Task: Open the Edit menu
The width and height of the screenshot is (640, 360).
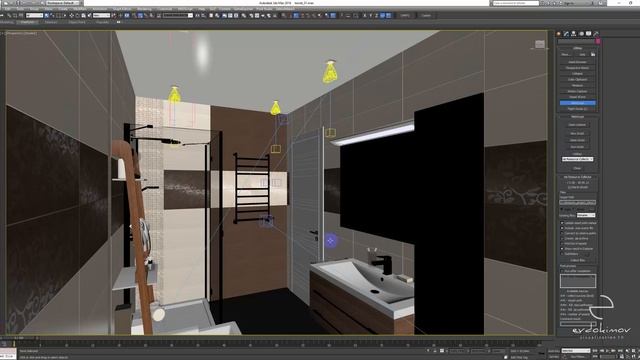Action: [7, 9]
